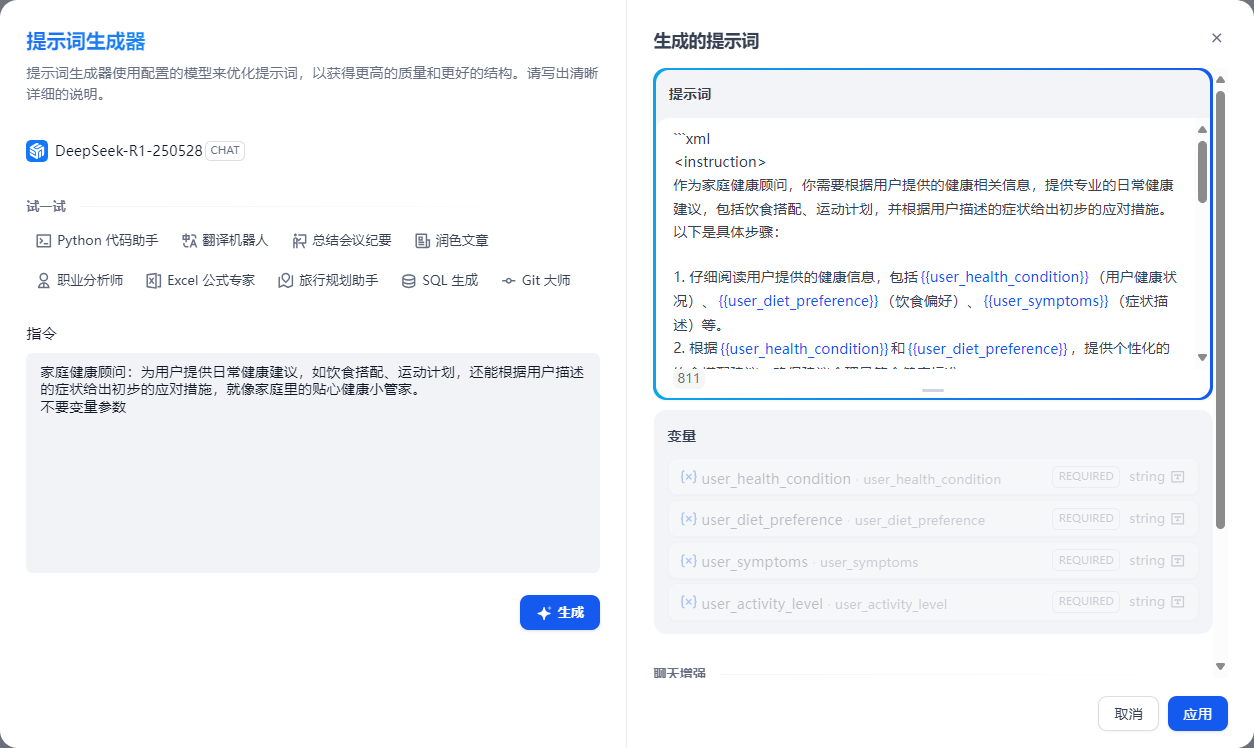Click the type icon for user_symptoms
The width and height of the screenshot is (1254, 748).
click(x=1178, y=561)
